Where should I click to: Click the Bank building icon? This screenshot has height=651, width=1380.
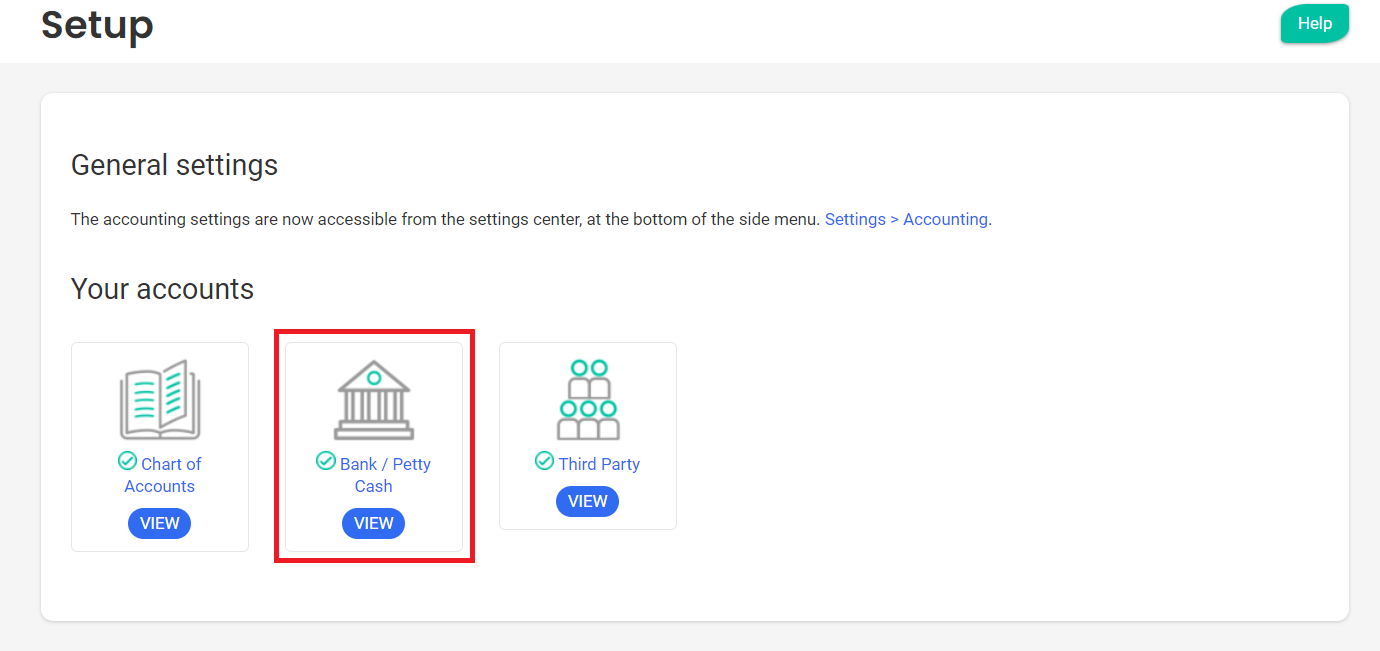pos(374,400)
